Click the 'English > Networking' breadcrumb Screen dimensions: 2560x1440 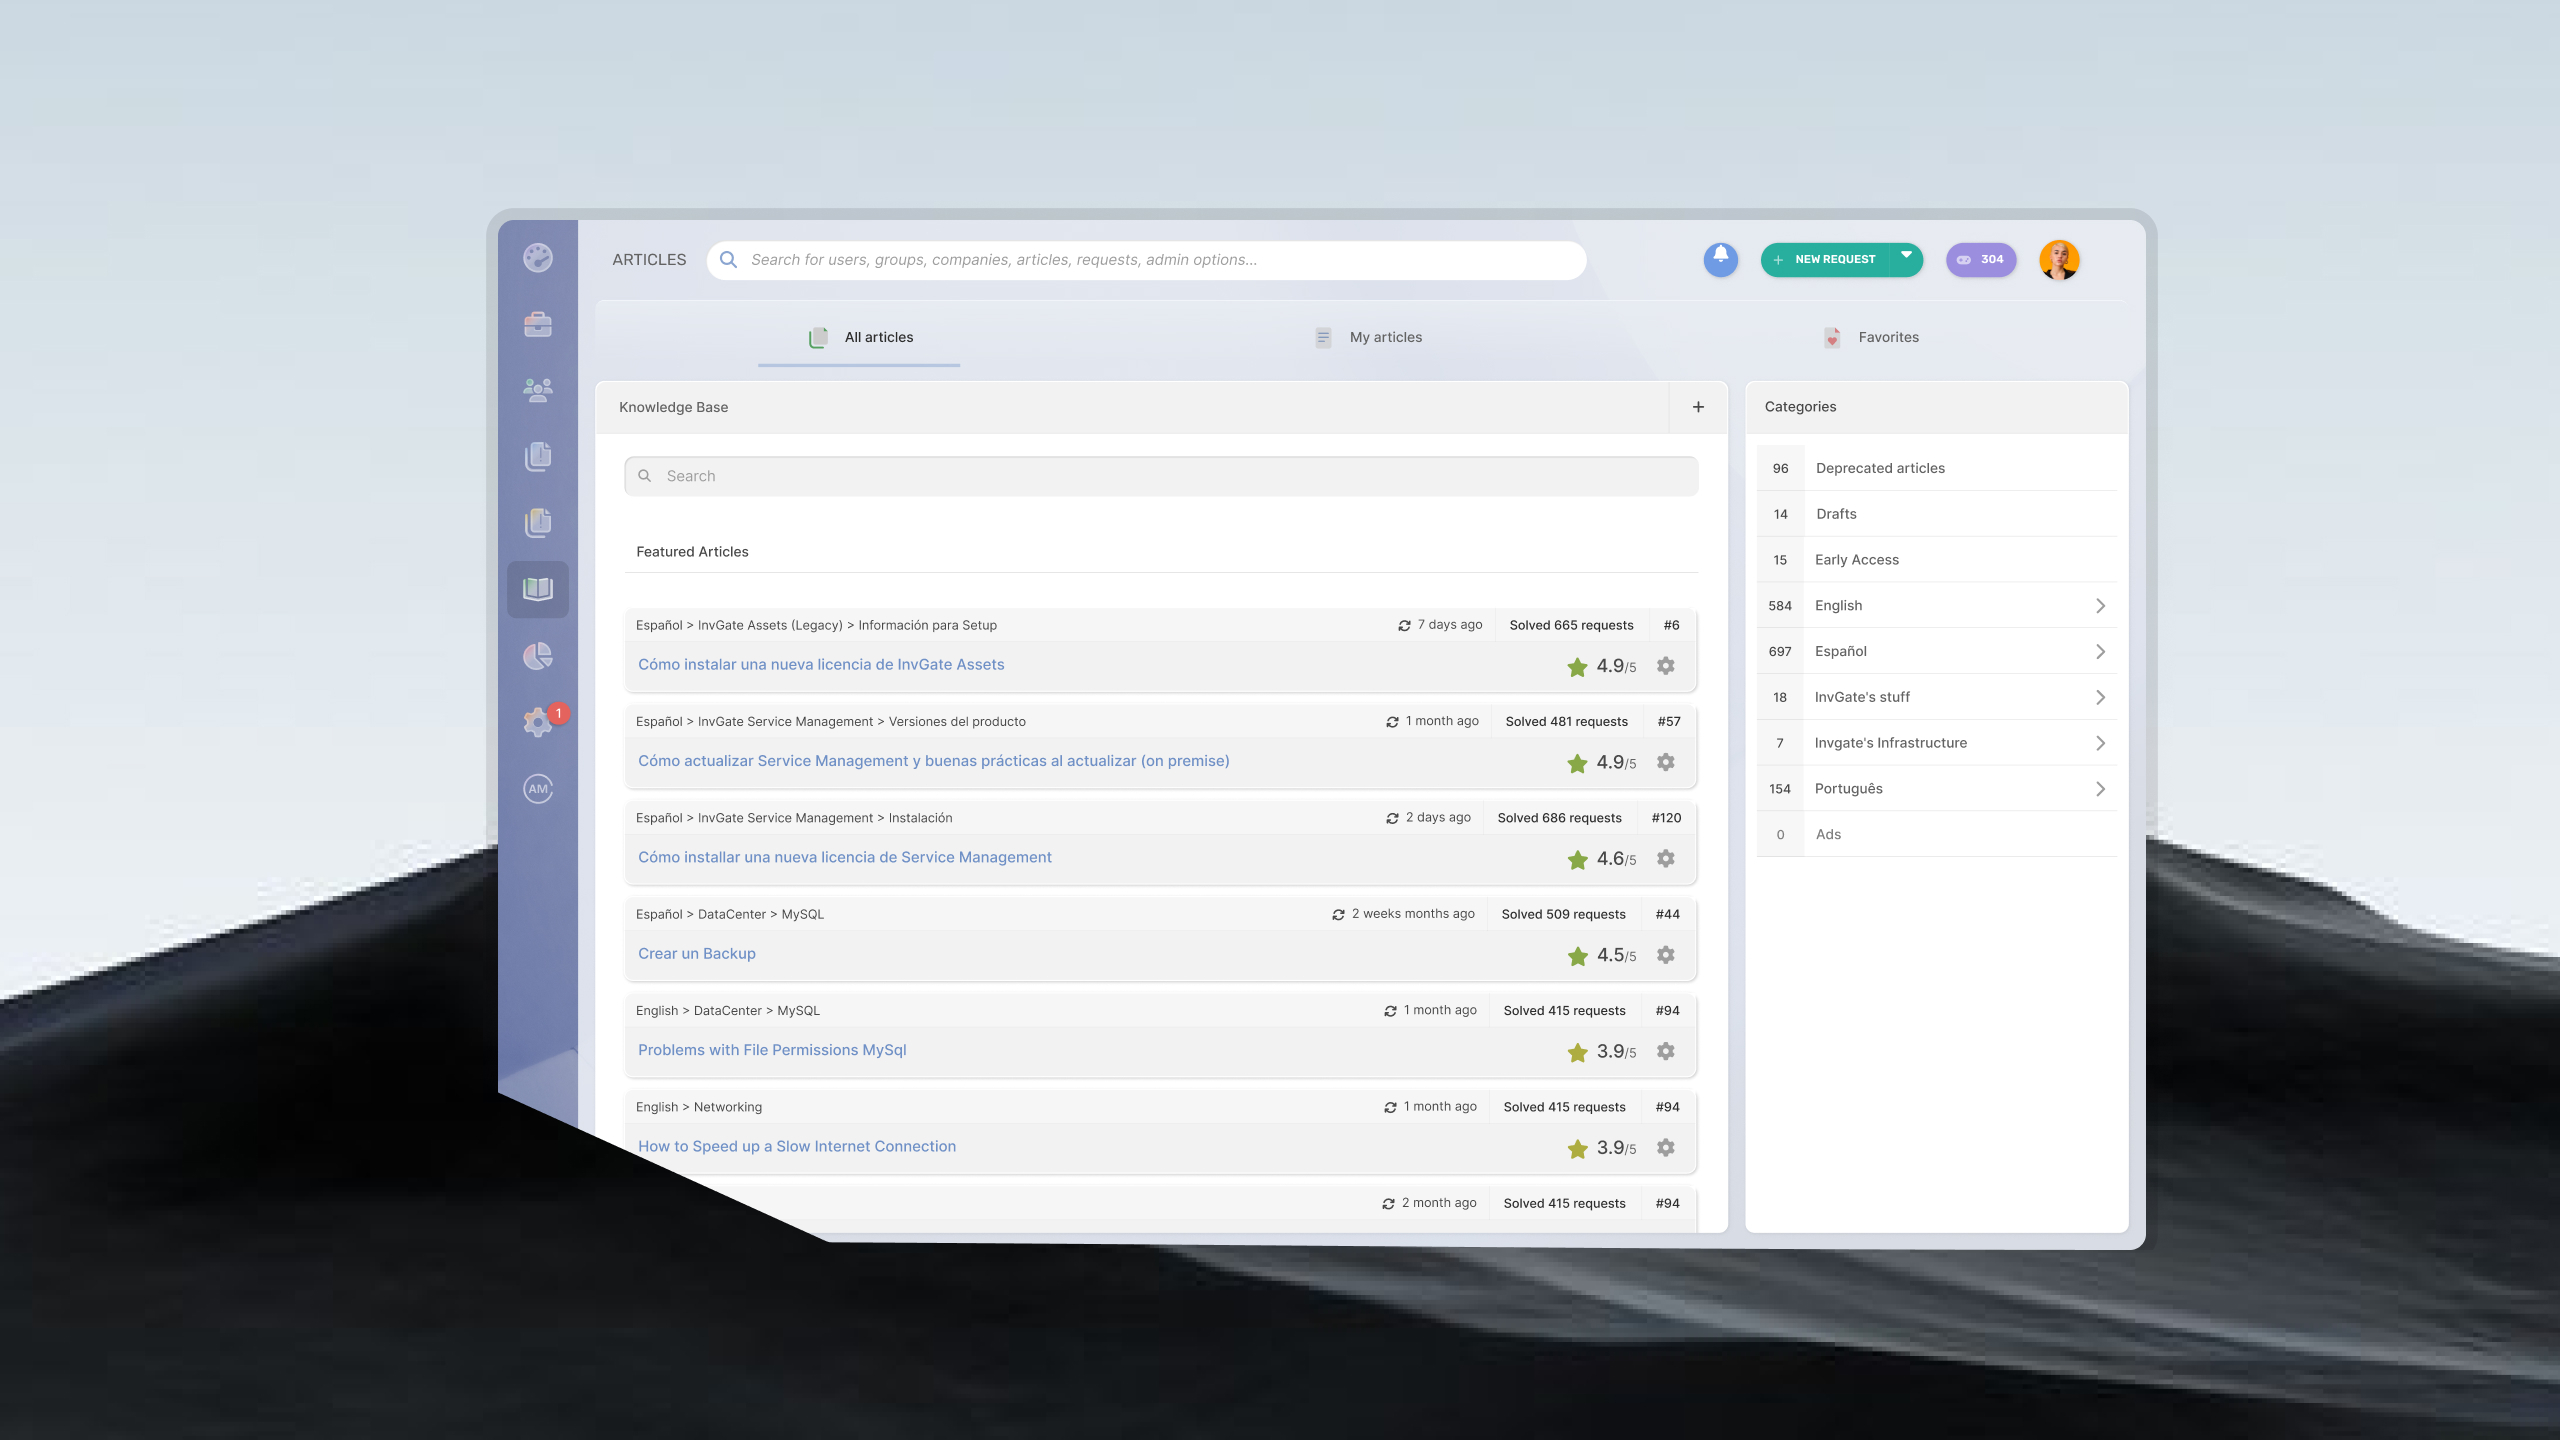click(699, 1107)
